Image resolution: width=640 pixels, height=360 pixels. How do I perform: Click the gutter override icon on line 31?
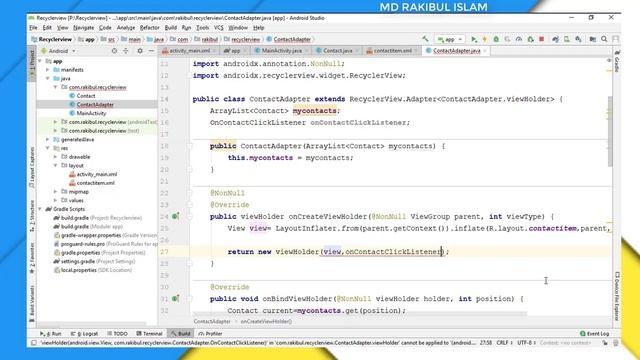[x=176, y=299]
